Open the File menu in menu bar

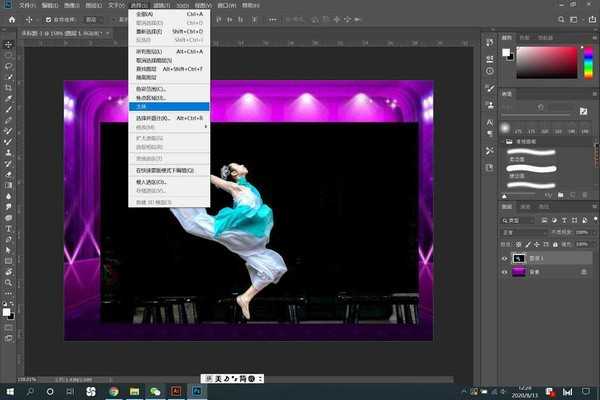26,4
